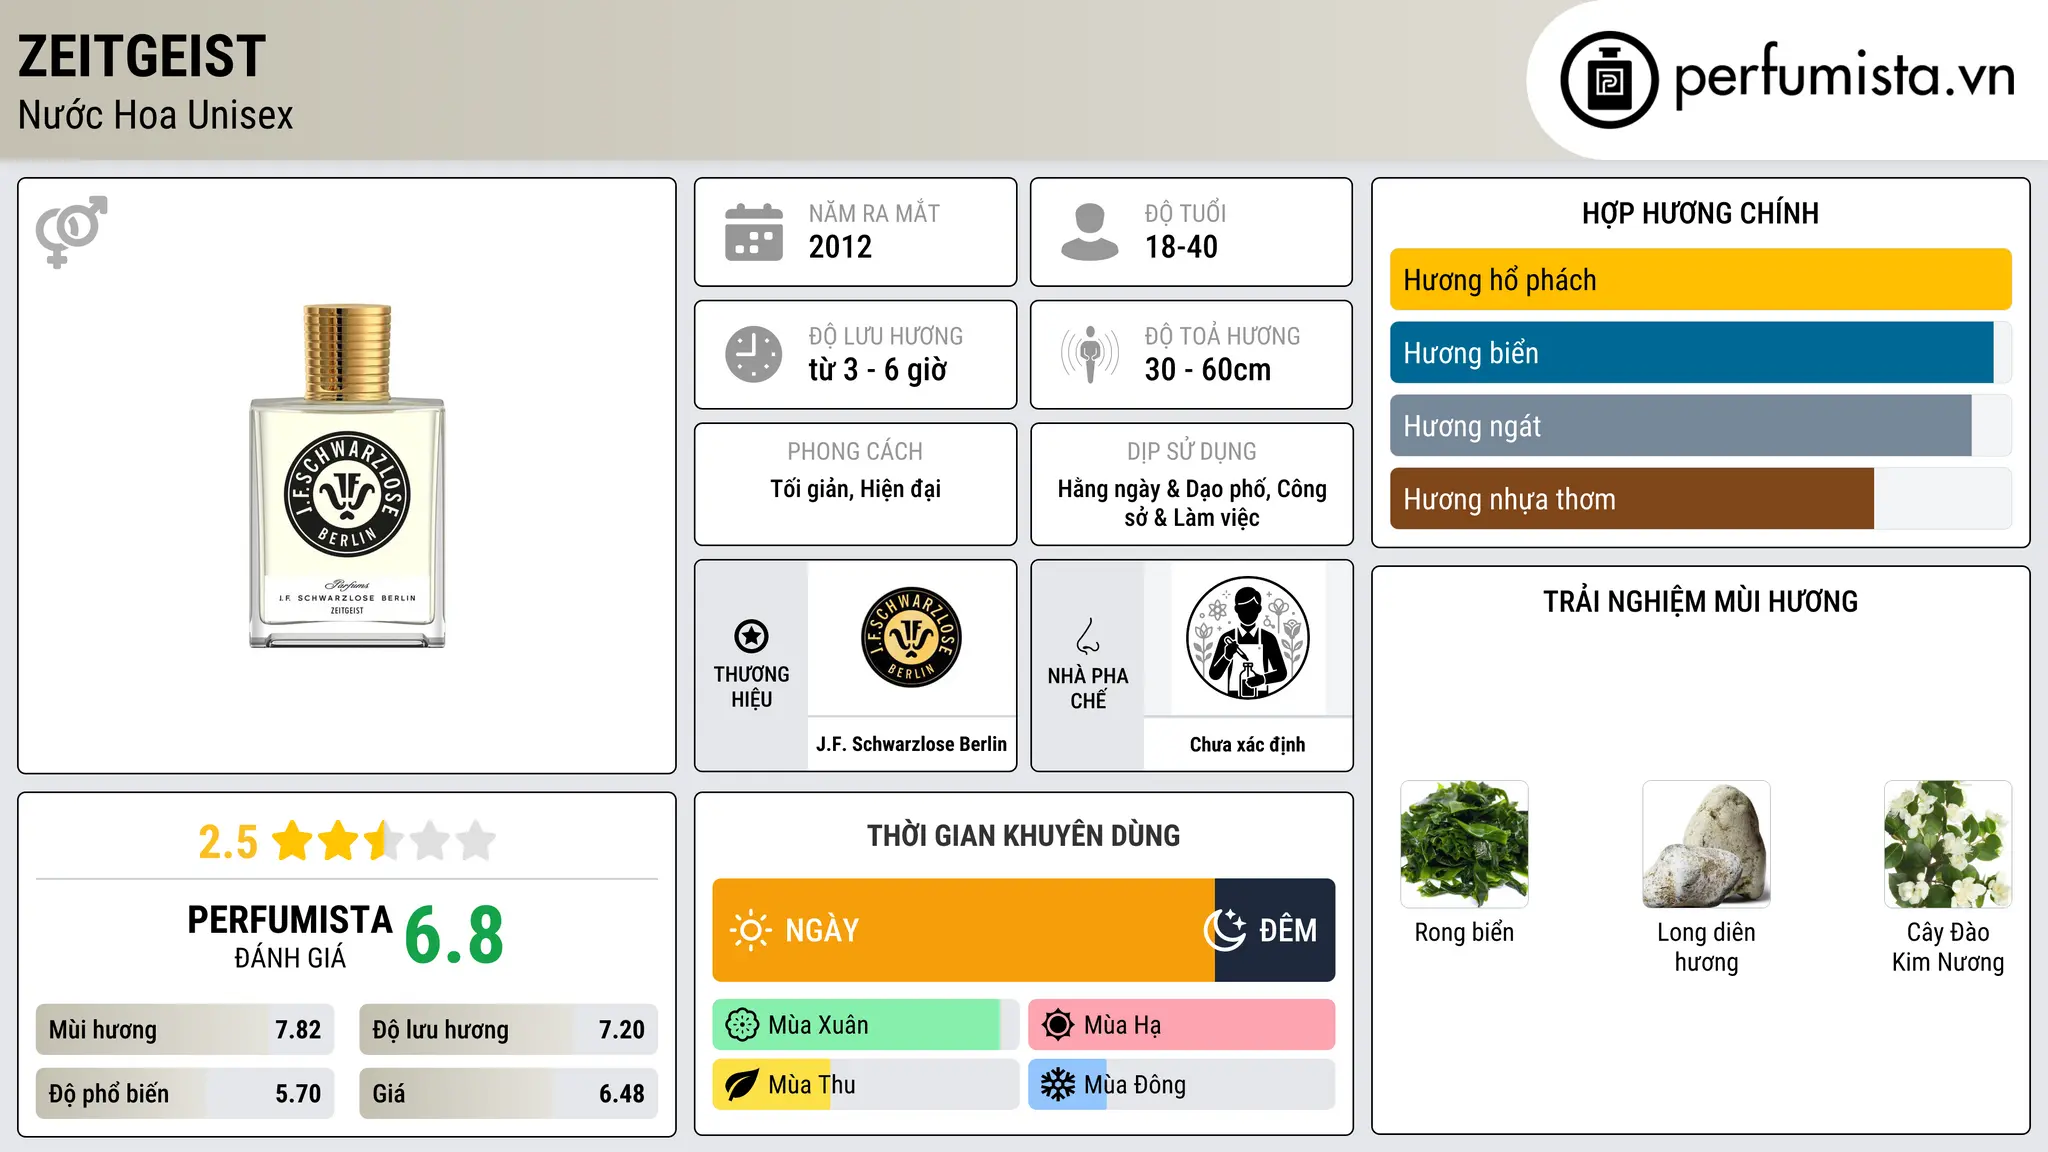Click the HỢP HƯƠNG CHÍNH heading

coord(1700,214)
